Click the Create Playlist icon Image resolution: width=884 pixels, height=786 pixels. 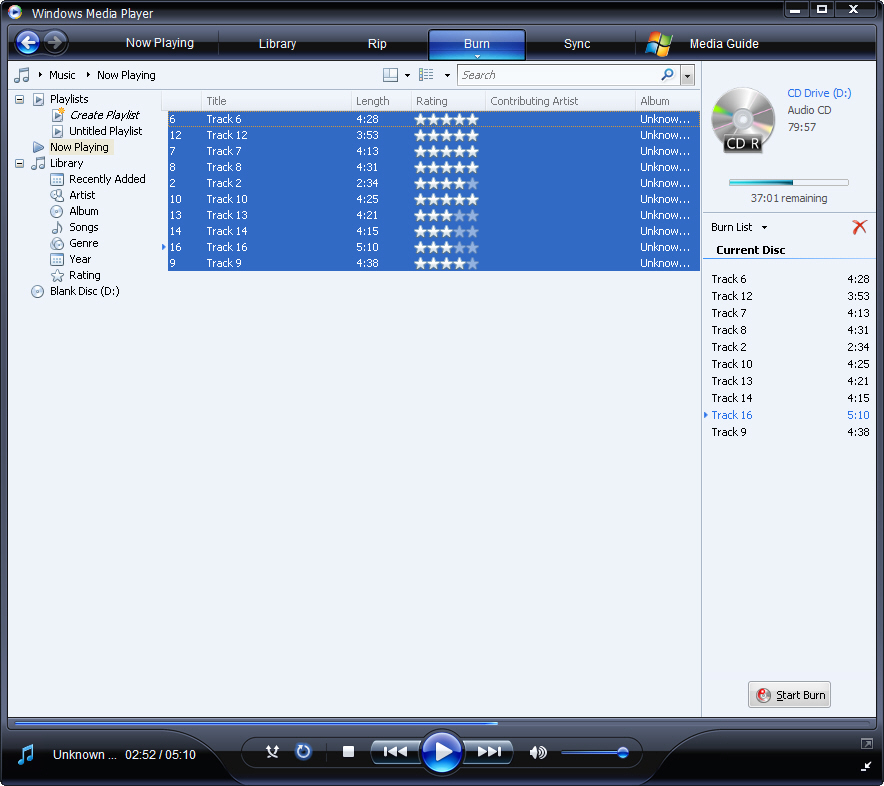tap(58, 114)
